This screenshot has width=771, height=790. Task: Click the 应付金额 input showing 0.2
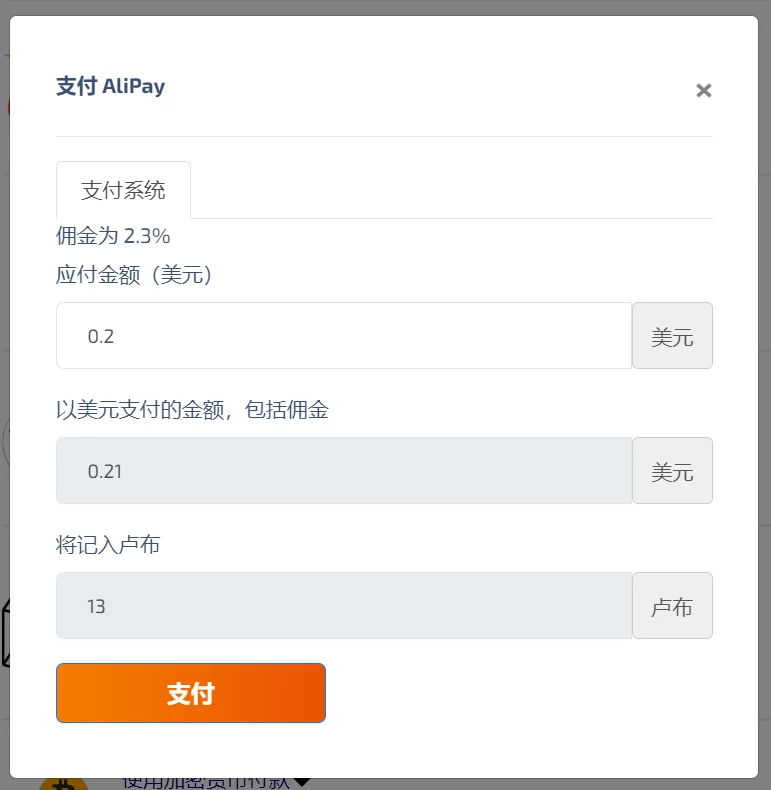(x=344, y=336)
